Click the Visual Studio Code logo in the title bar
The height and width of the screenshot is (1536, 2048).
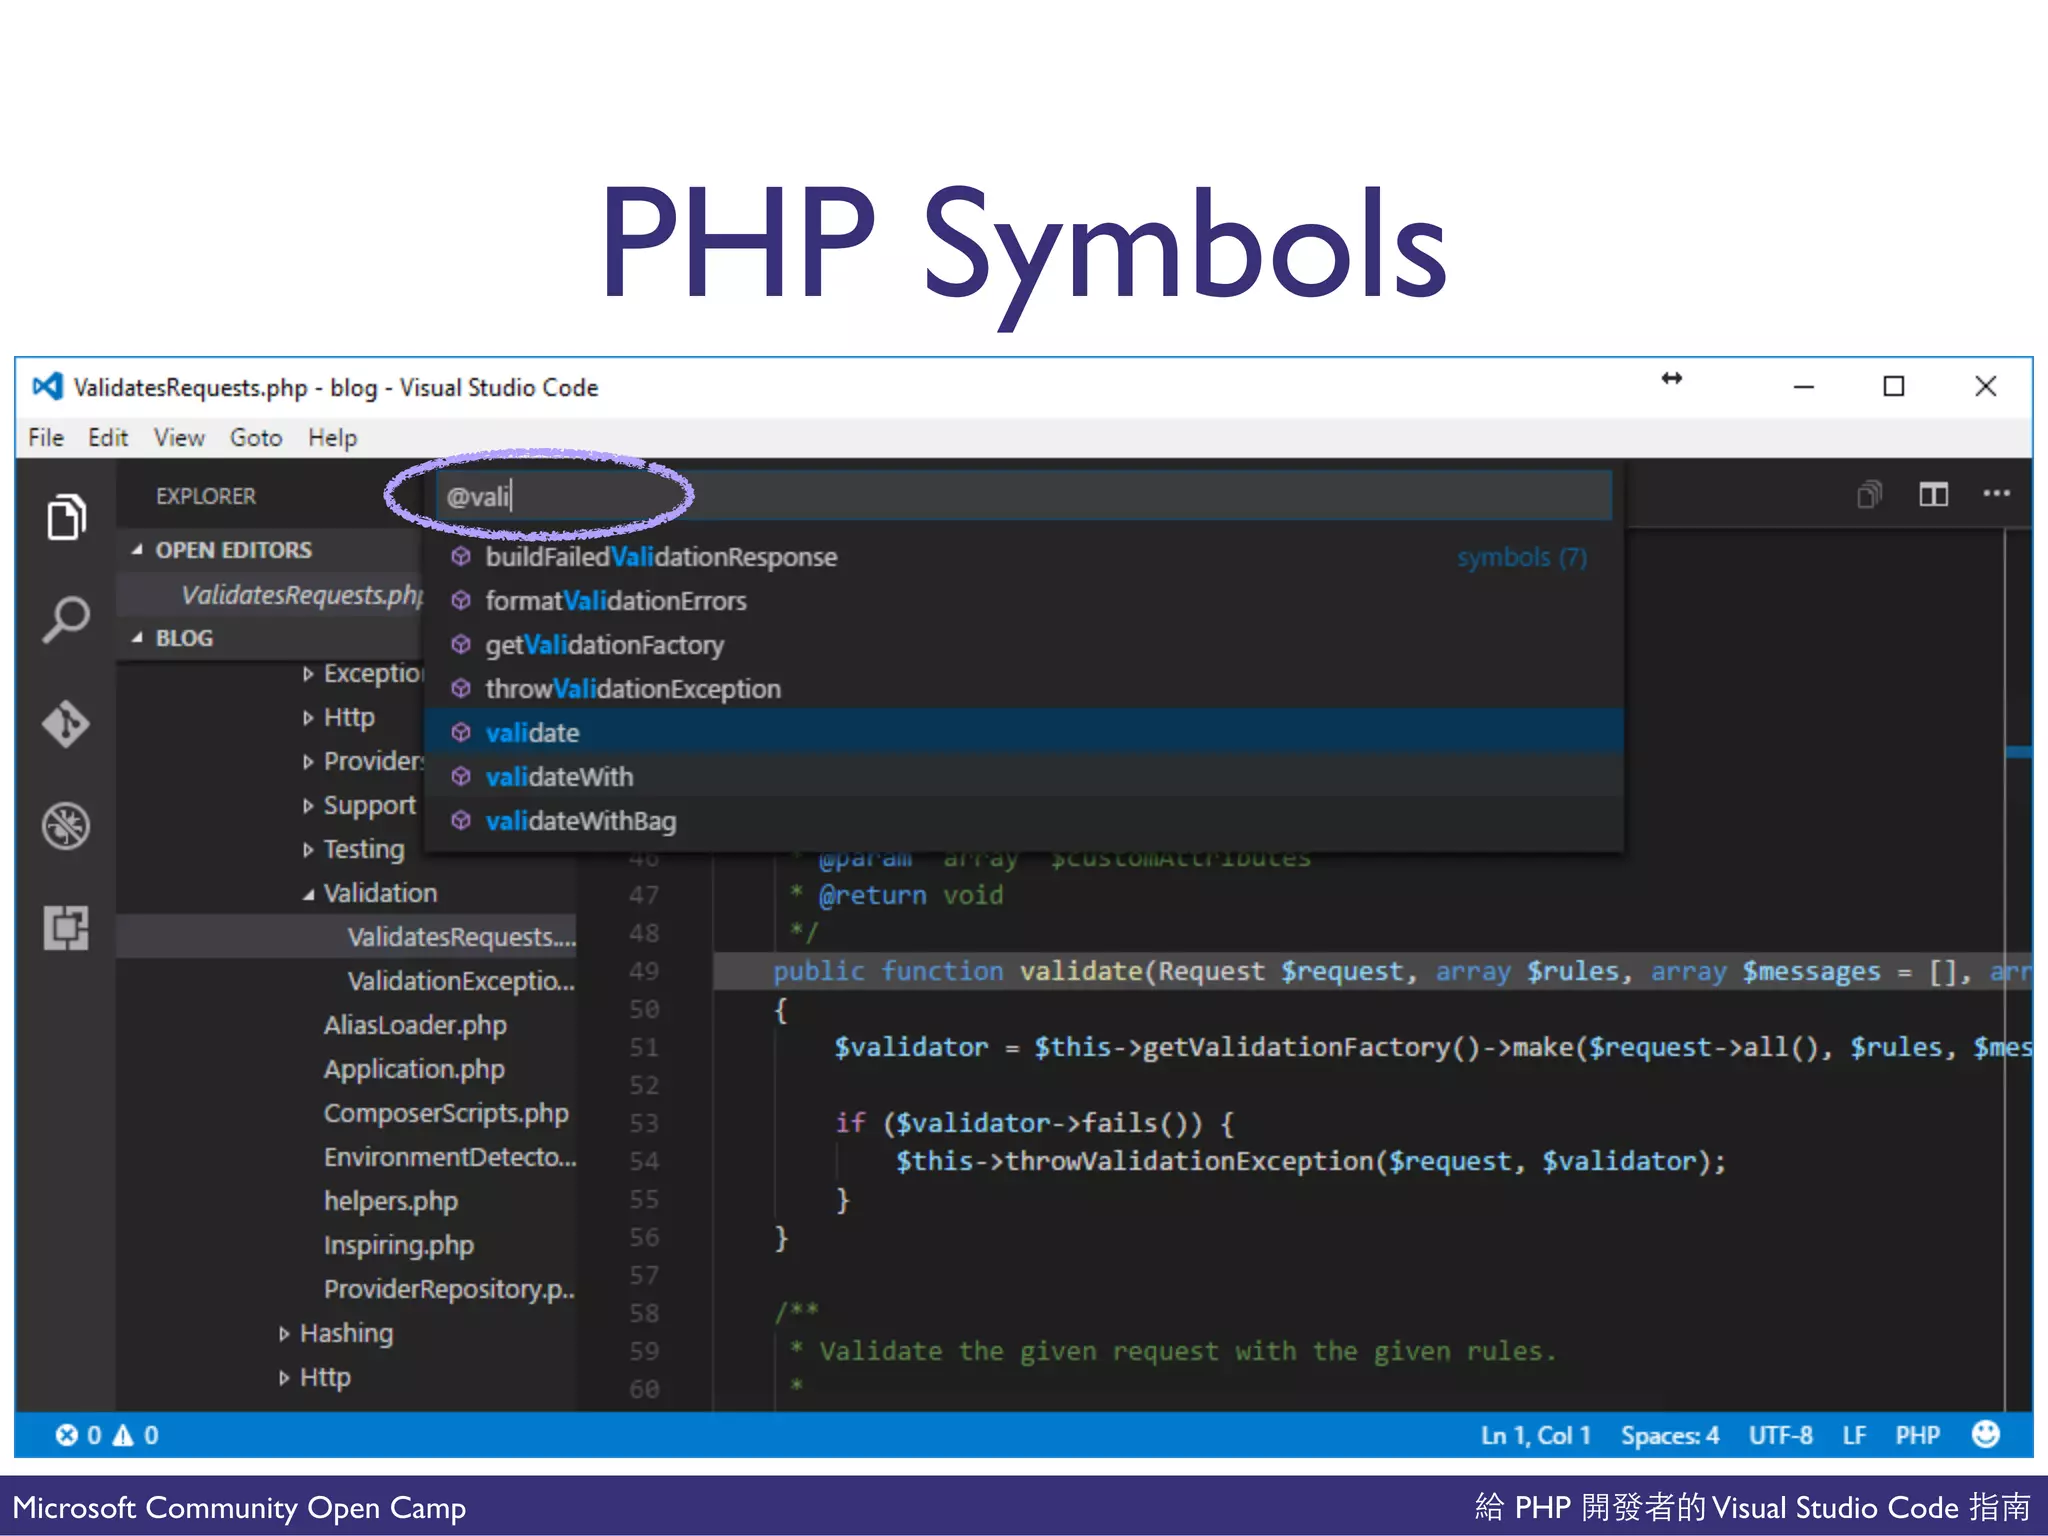pos(47,386)
